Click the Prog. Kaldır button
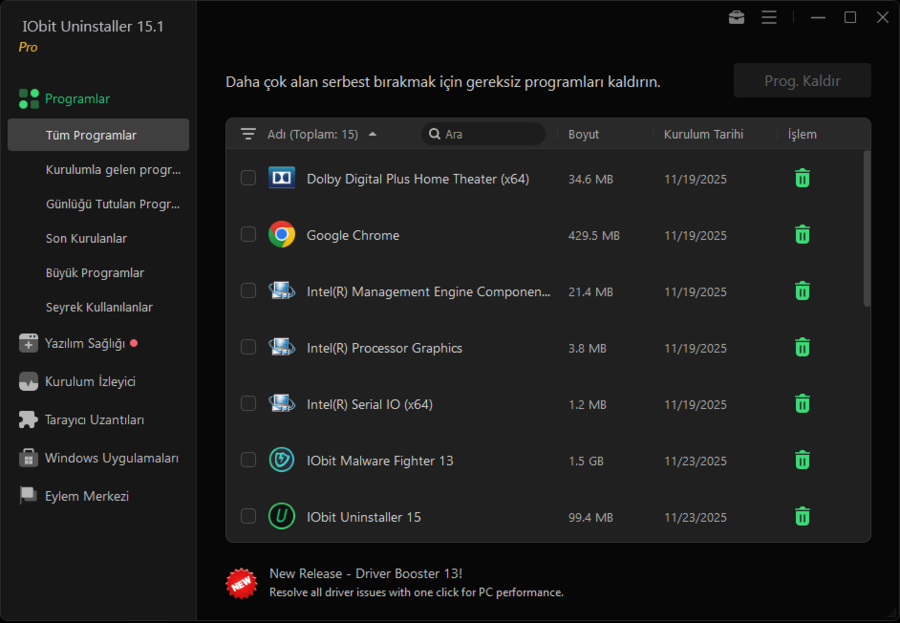This screenshot has width=900, height=623. 802,80
